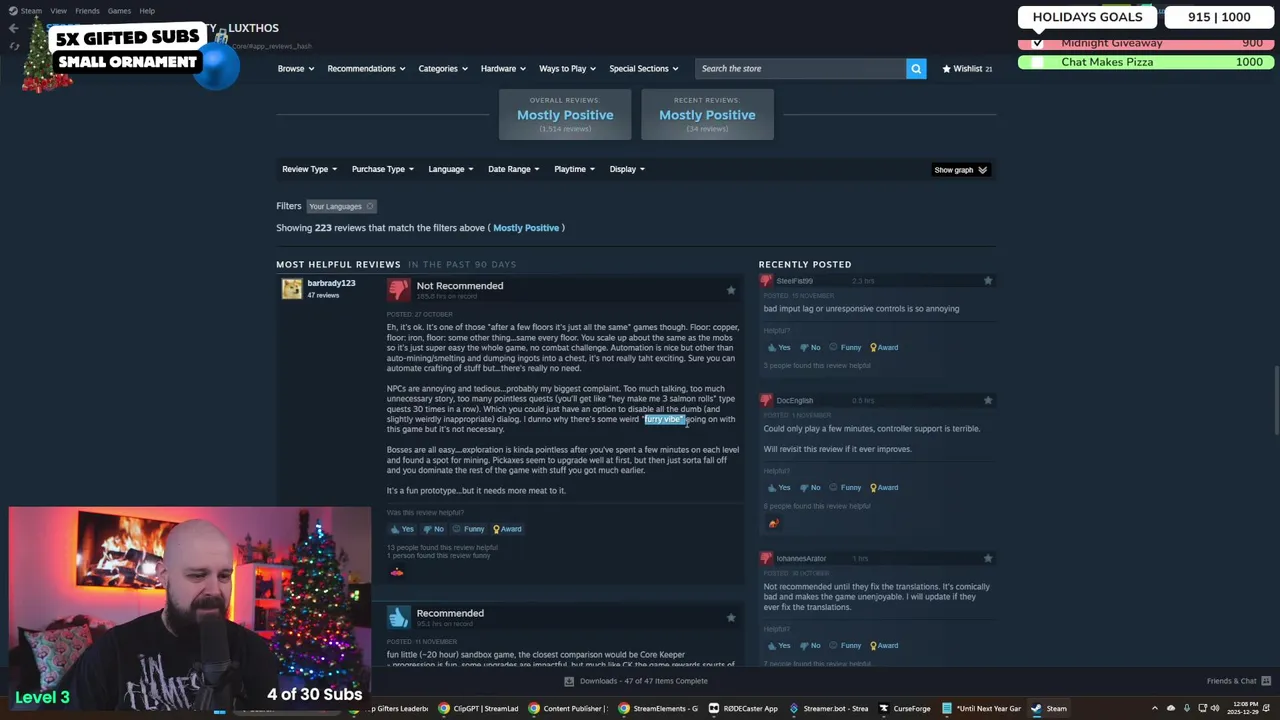Click the page vertical scrollbar
The height and width of the screenshot is (720, 1280).
[1275, 400]
